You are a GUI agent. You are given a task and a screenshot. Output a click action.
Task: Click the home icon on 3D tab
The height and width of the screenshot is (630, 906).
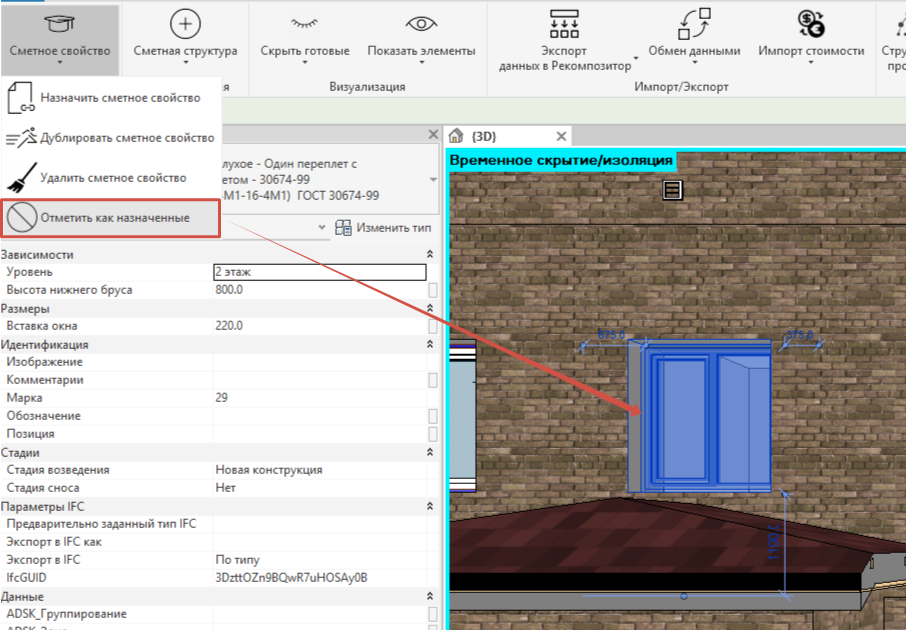pyautogui.click(x=456, y=136)
